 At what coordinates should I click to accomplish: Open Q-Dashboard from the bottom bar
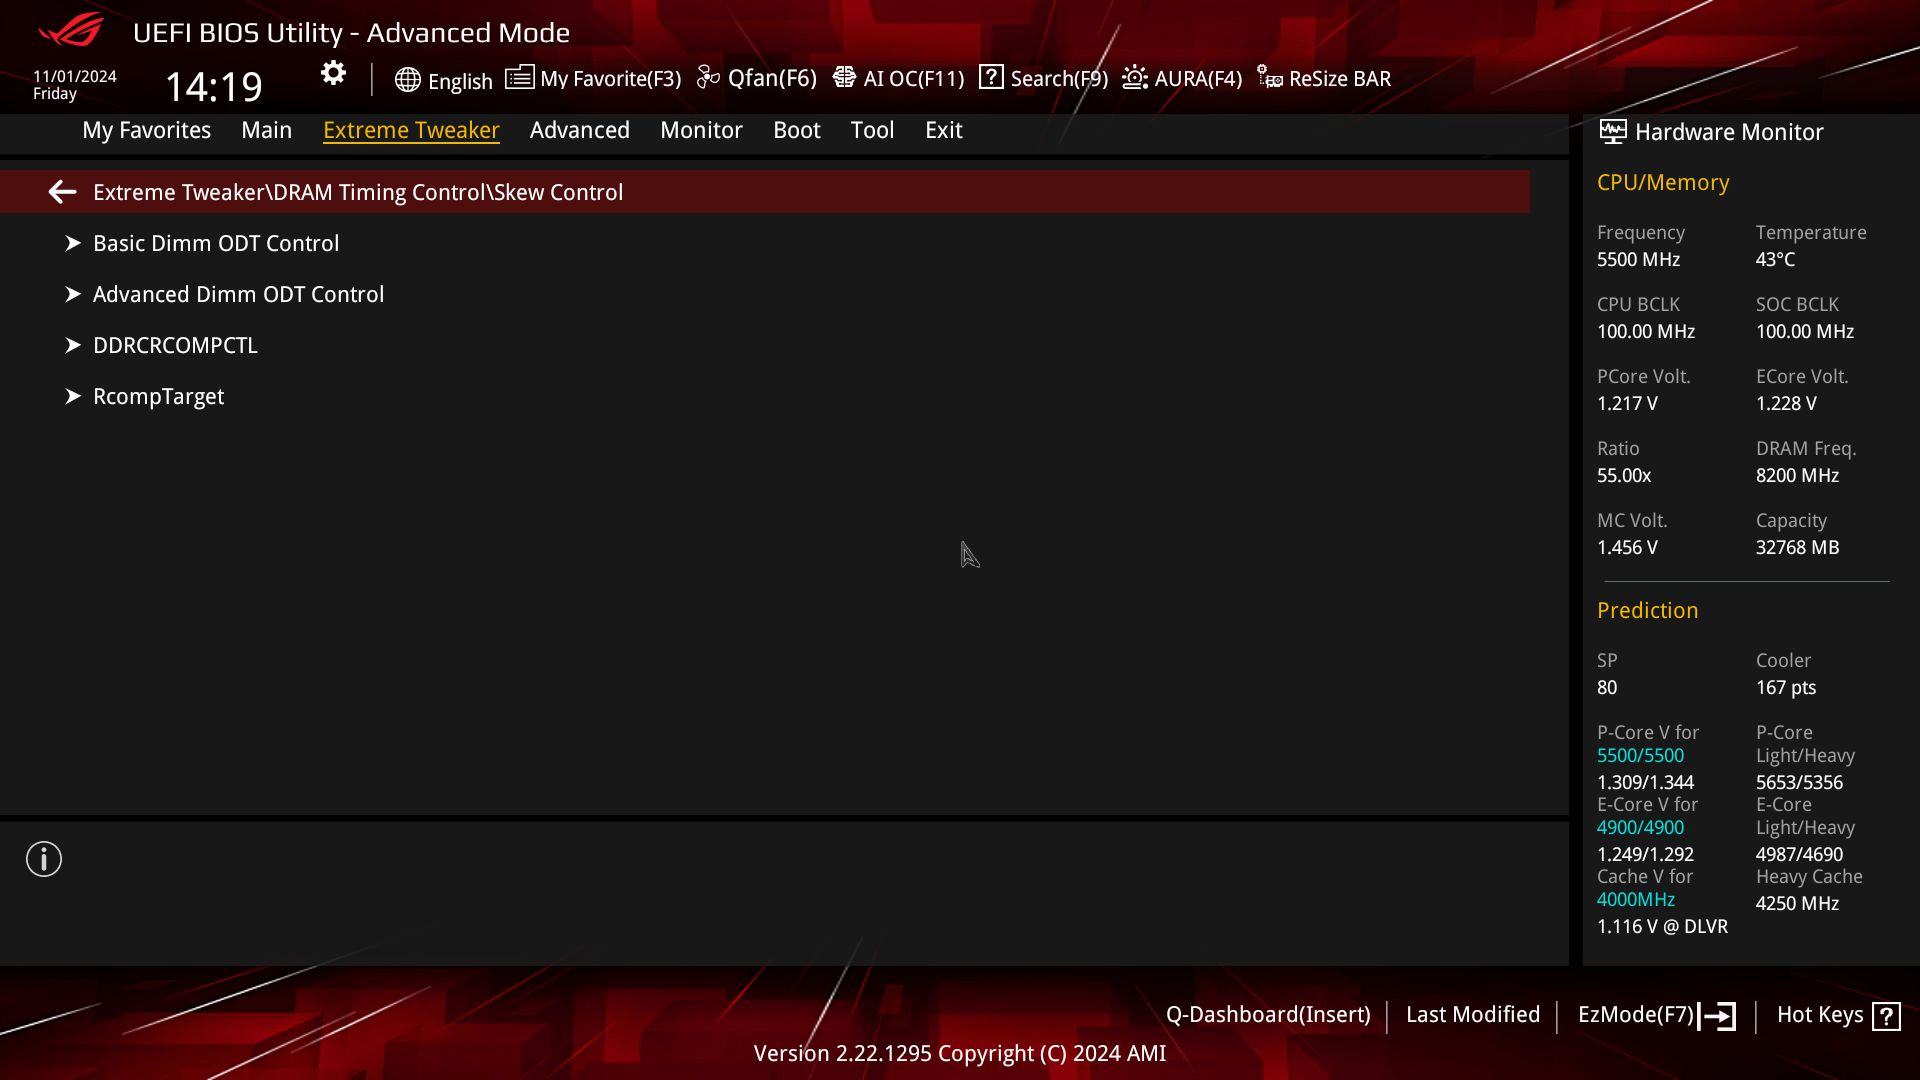(x=1267, y=1014)
